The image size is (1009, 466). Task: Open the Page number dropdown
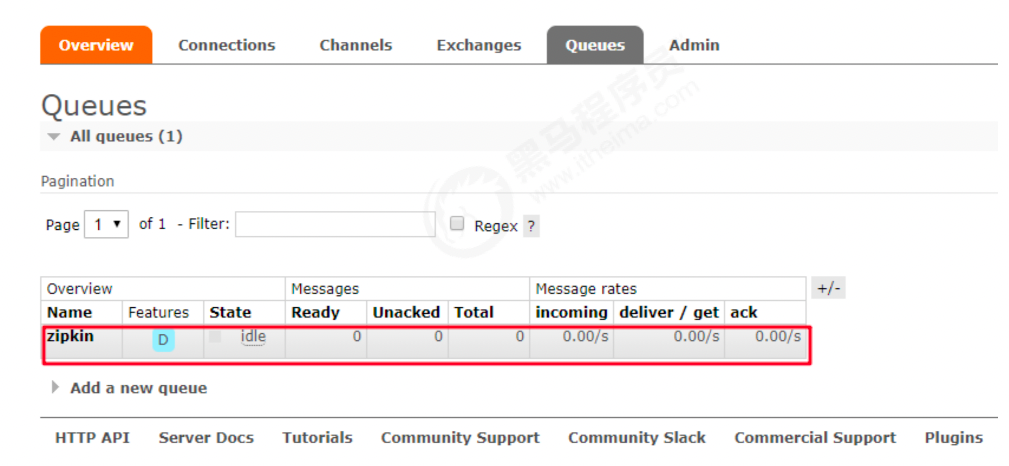[x=107, y=224]
